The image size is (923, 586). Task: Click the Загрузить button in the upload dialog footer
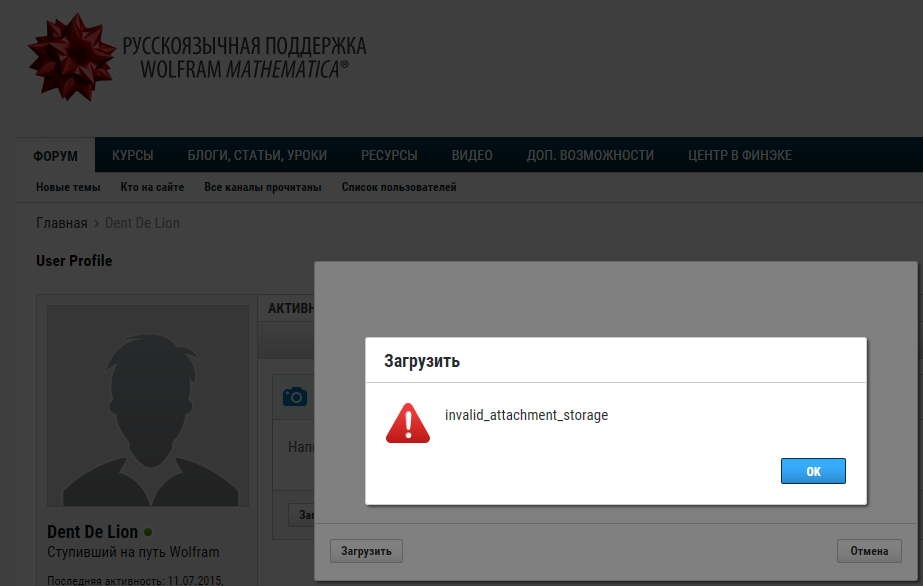pyautogui.click(x=366, y=551)
